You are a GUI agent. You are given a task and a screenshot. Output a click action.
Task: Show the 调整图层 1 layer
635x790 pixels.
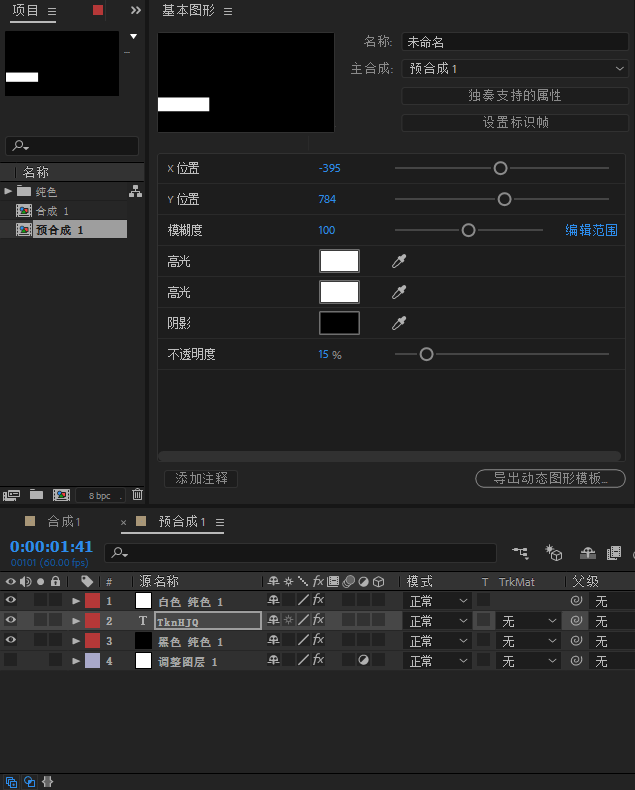click(x=11, y=660)
